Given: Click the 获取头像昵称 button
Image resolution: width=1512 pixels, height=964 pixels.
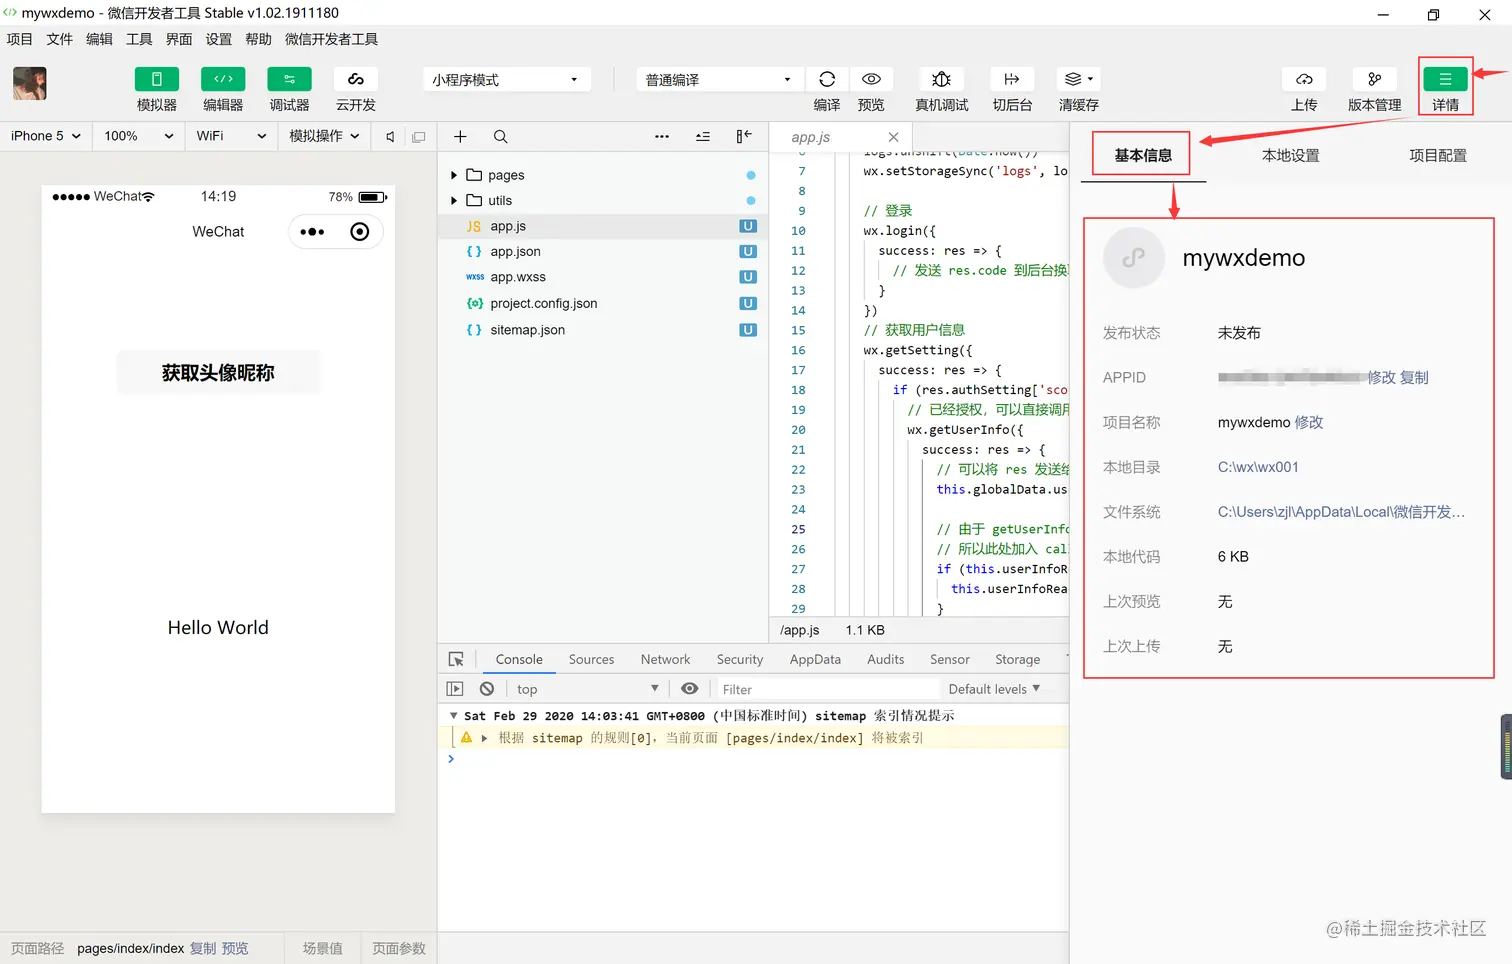Looking at the screenshot, I should pos(218,373).
